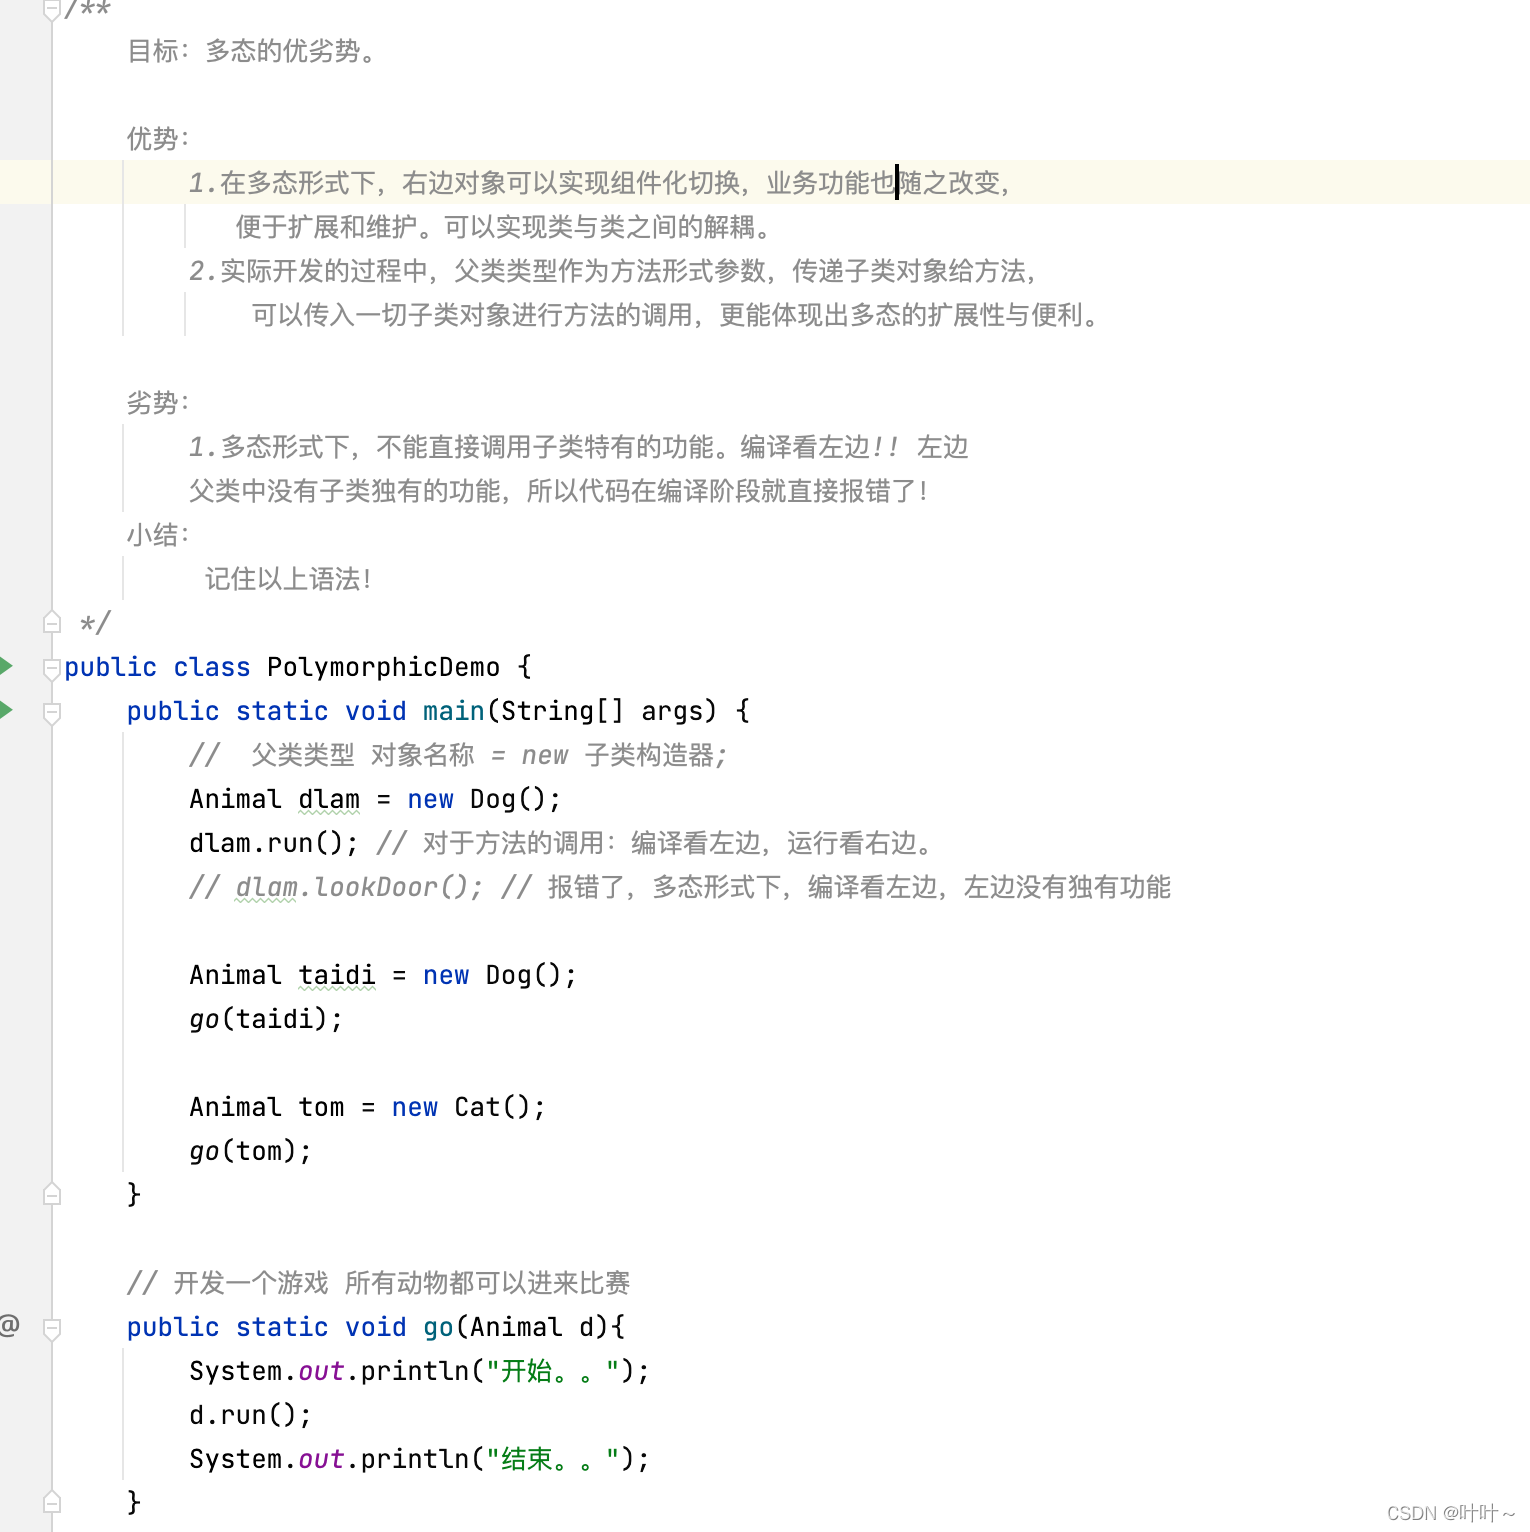This screenshot has height=1532, width=1530.
Task: Click fold marker at go method closing brace
Action: [52, 1502]
